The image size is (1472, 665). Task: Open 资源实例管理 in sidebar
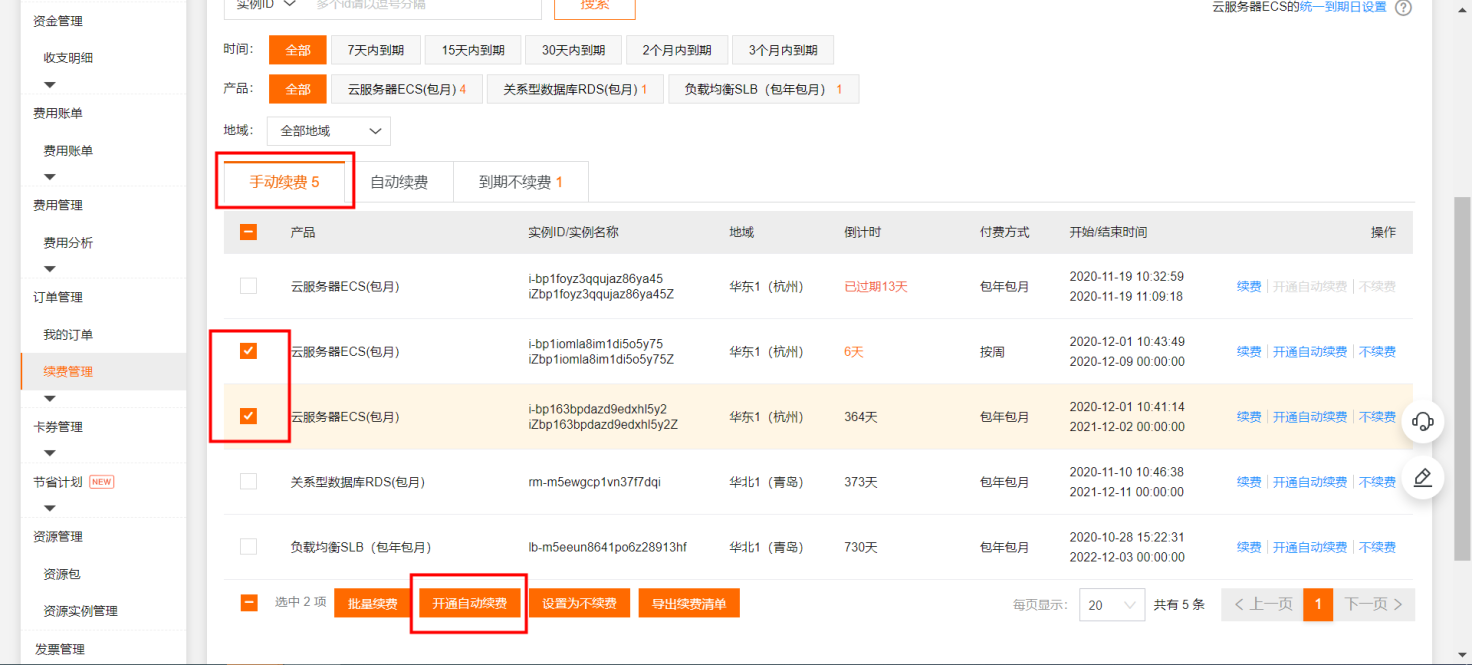[80, 611]
